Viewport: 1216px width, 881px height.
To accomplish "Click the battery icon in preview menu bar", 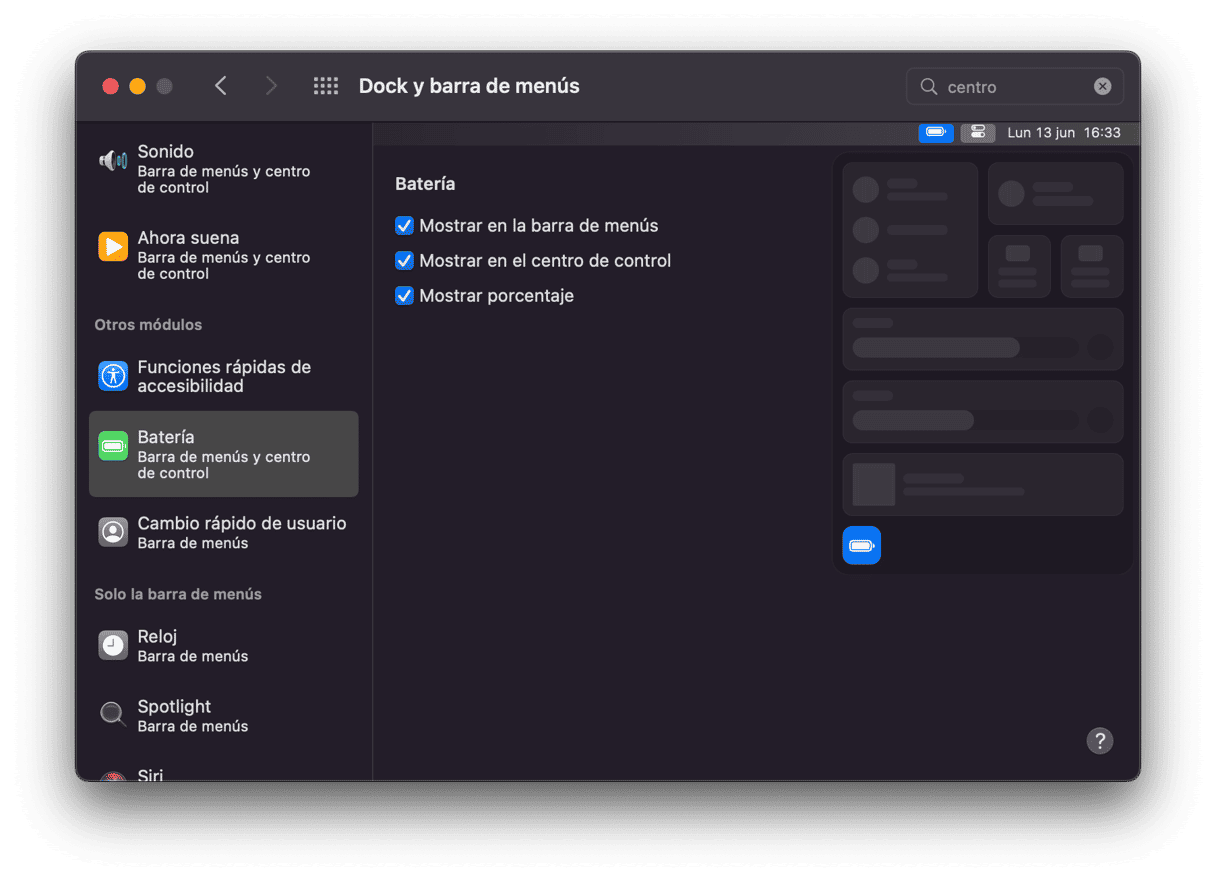I will click(936, 132).
